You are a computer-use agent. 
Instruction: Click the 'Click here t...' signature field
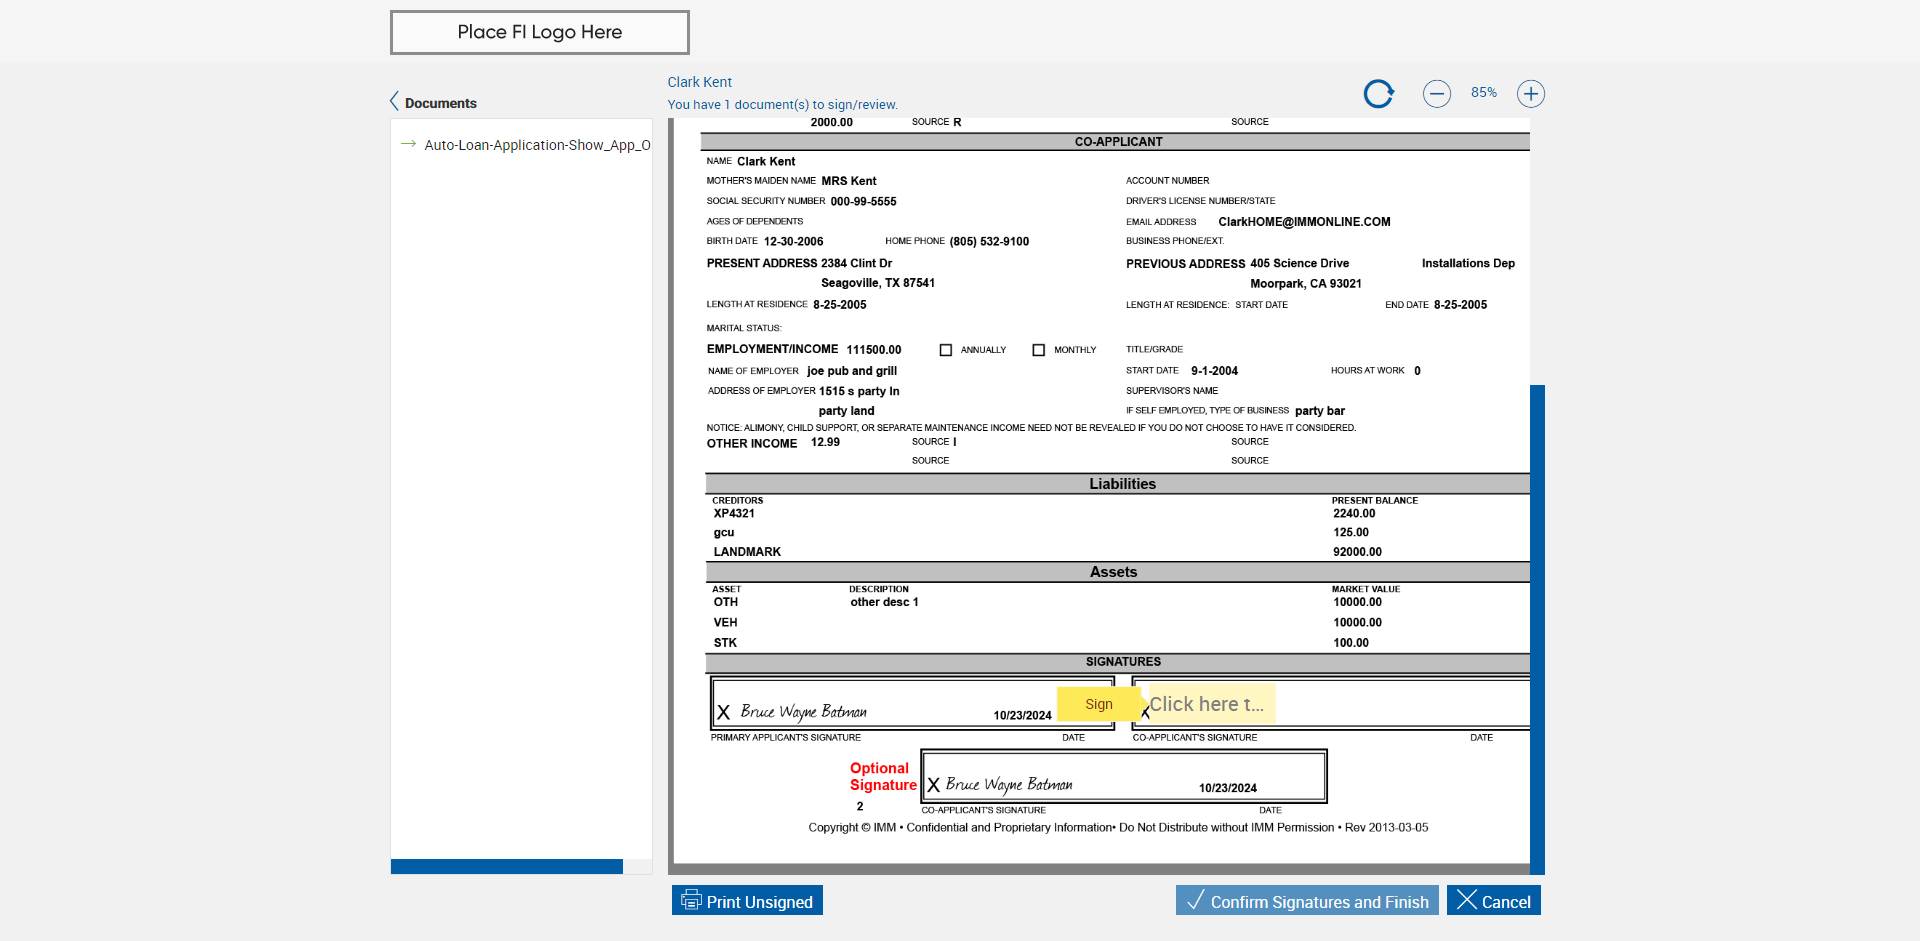[1211, 704]
